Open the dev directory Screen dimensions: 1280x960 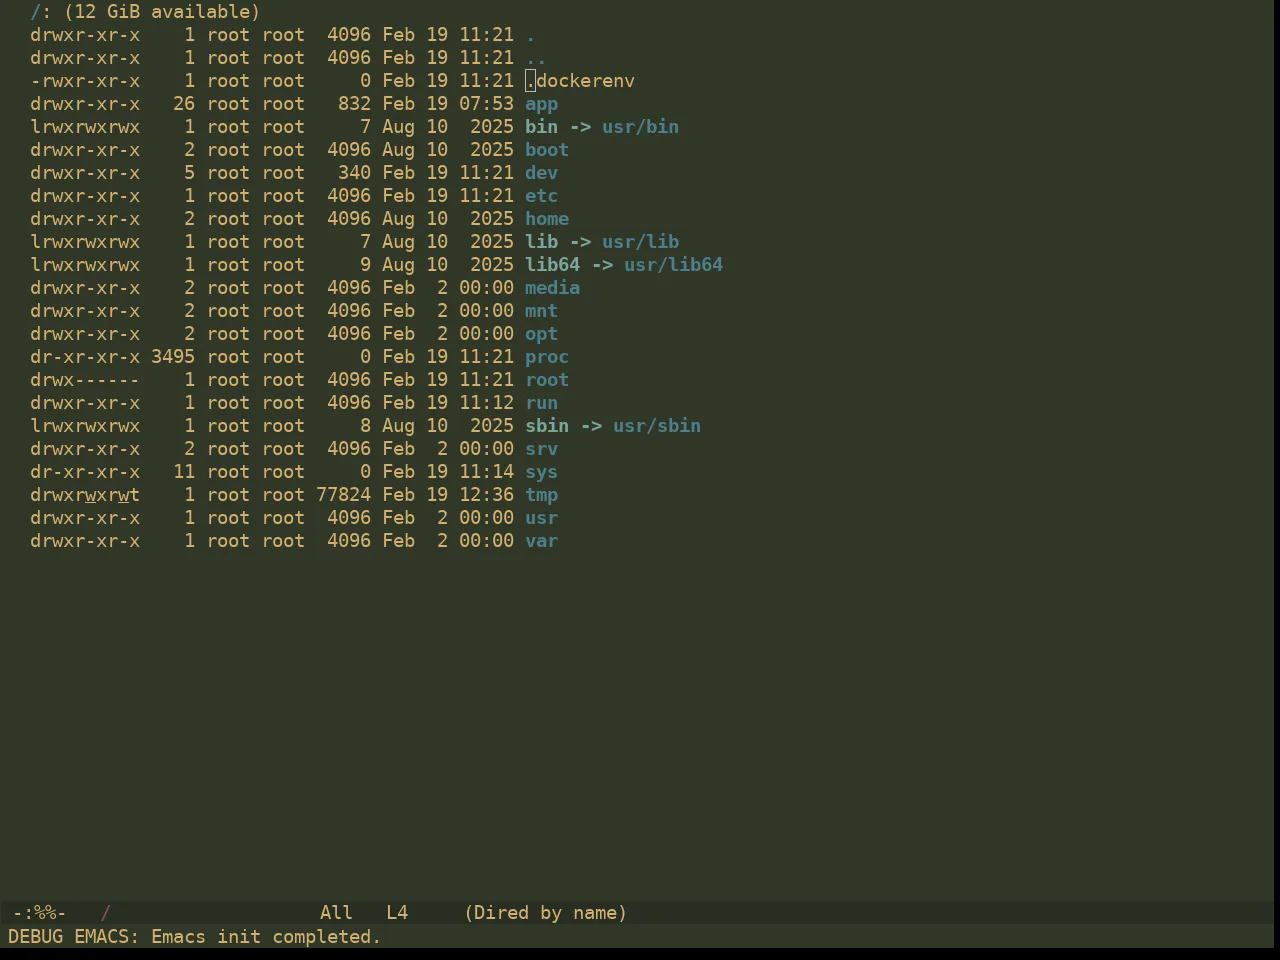click(x=541, y=173)
